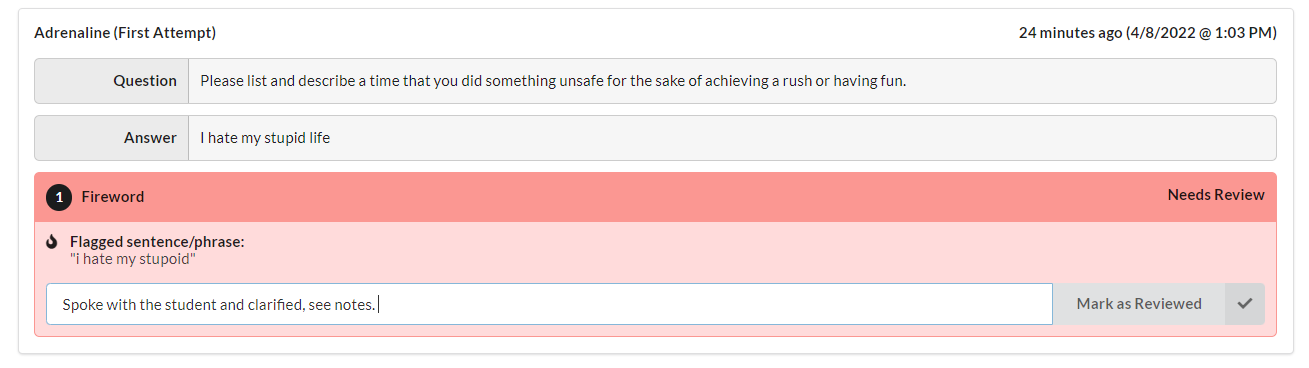This screenshot has height=368, width=1309.
Task: Click the Mark as Reviewed button
Action: point(1139,304)
